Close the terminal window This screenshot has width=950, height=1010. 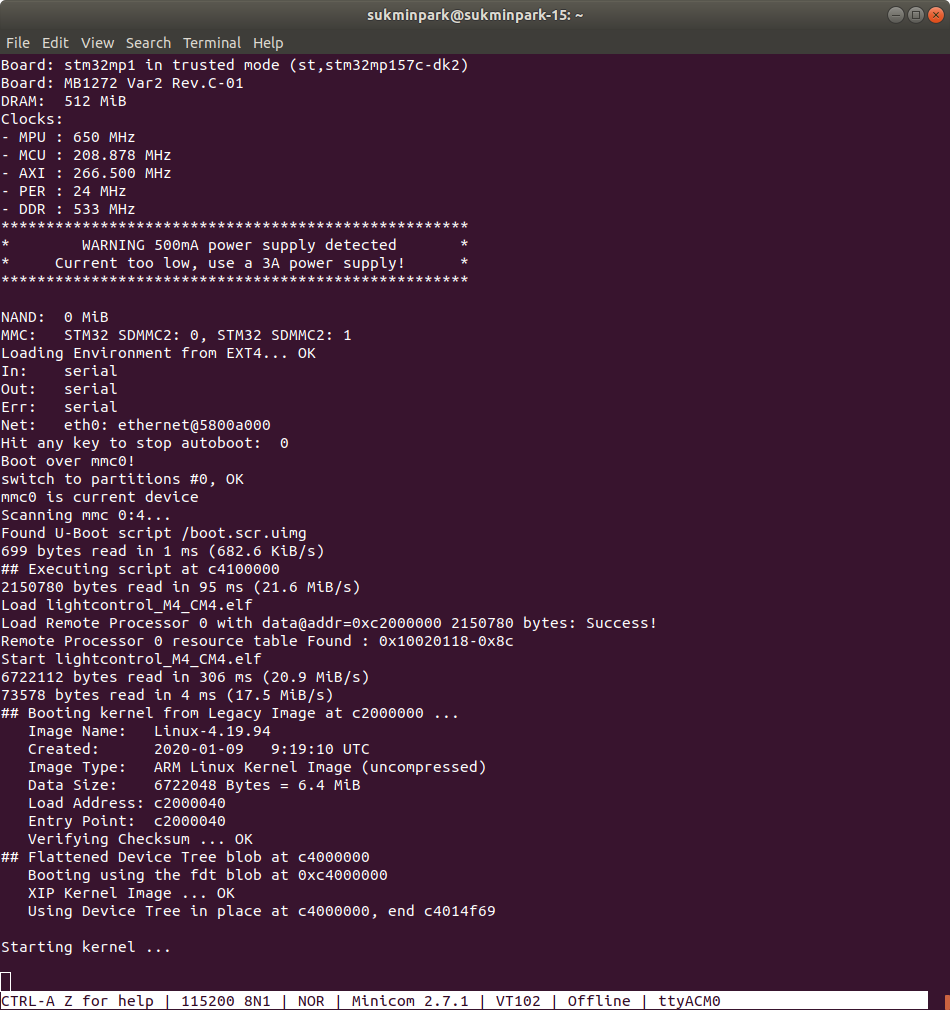tap(936, 15)
